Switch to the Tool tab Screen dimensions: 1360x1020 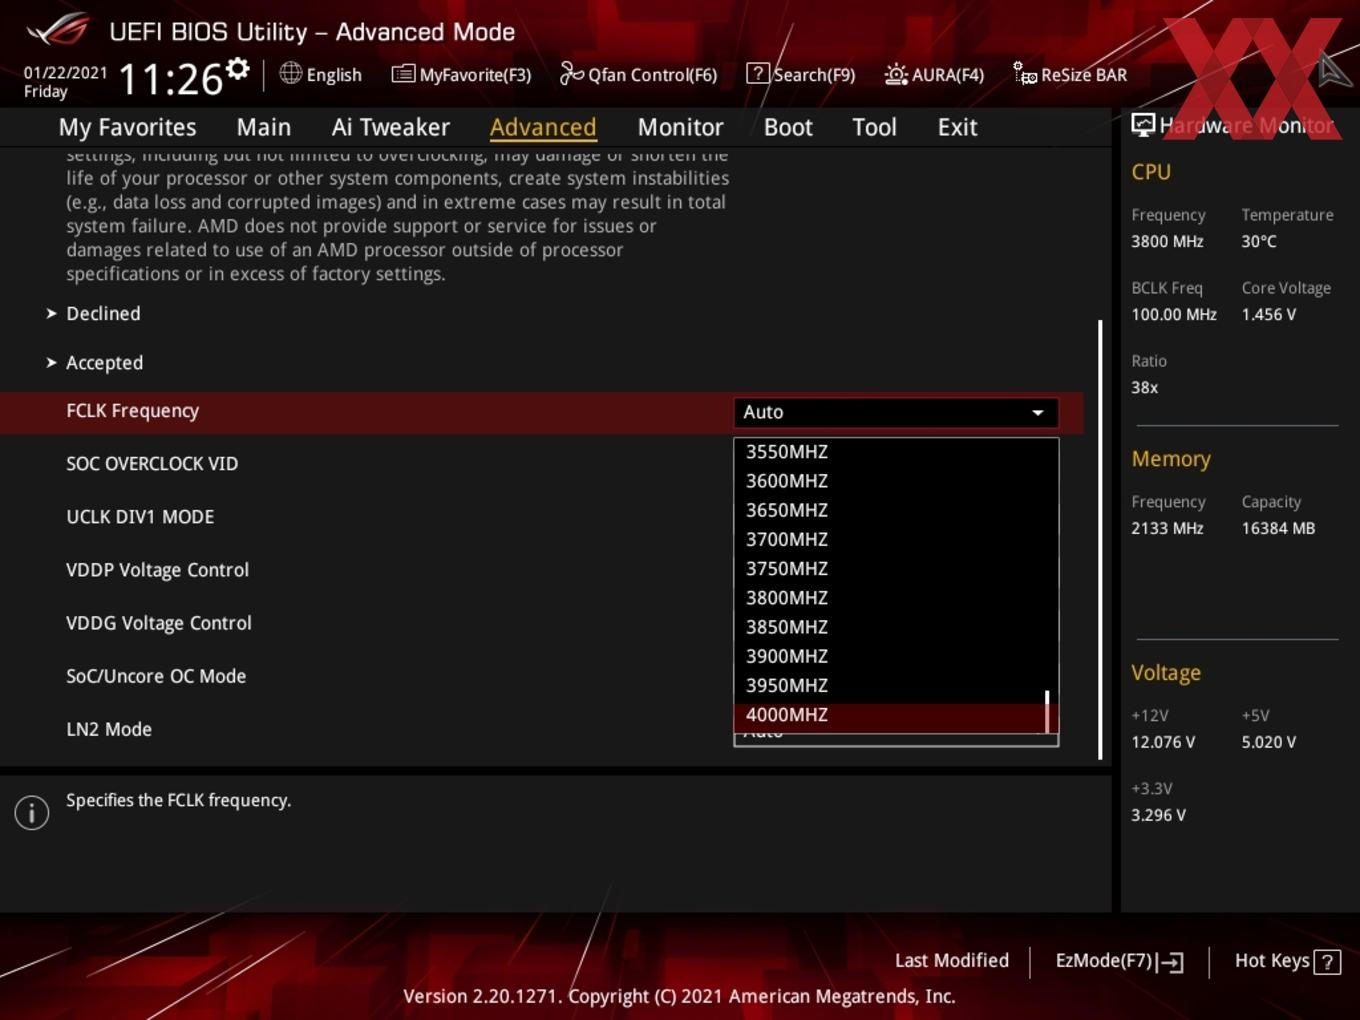tap(874, 127)
